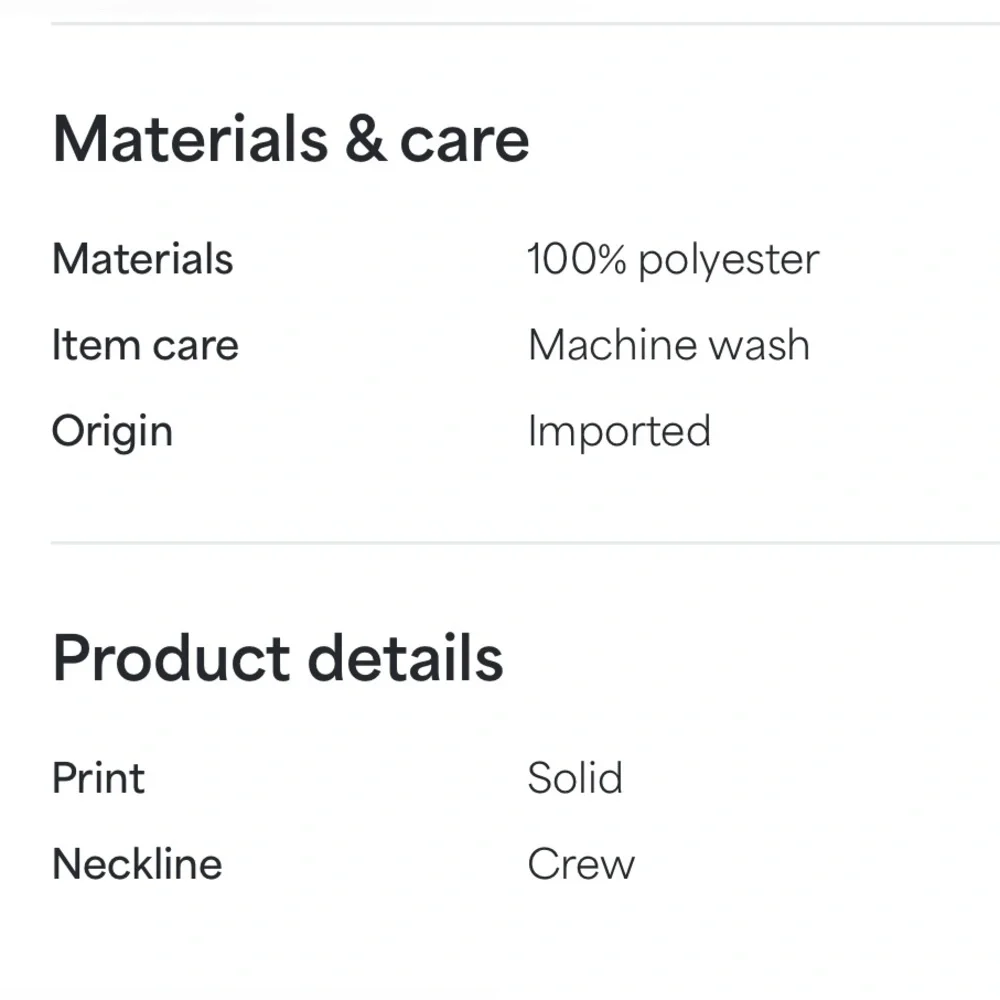This screenshot has width=1000, height=1000.
Task: Select the Materials label
Action: [142, 260]
